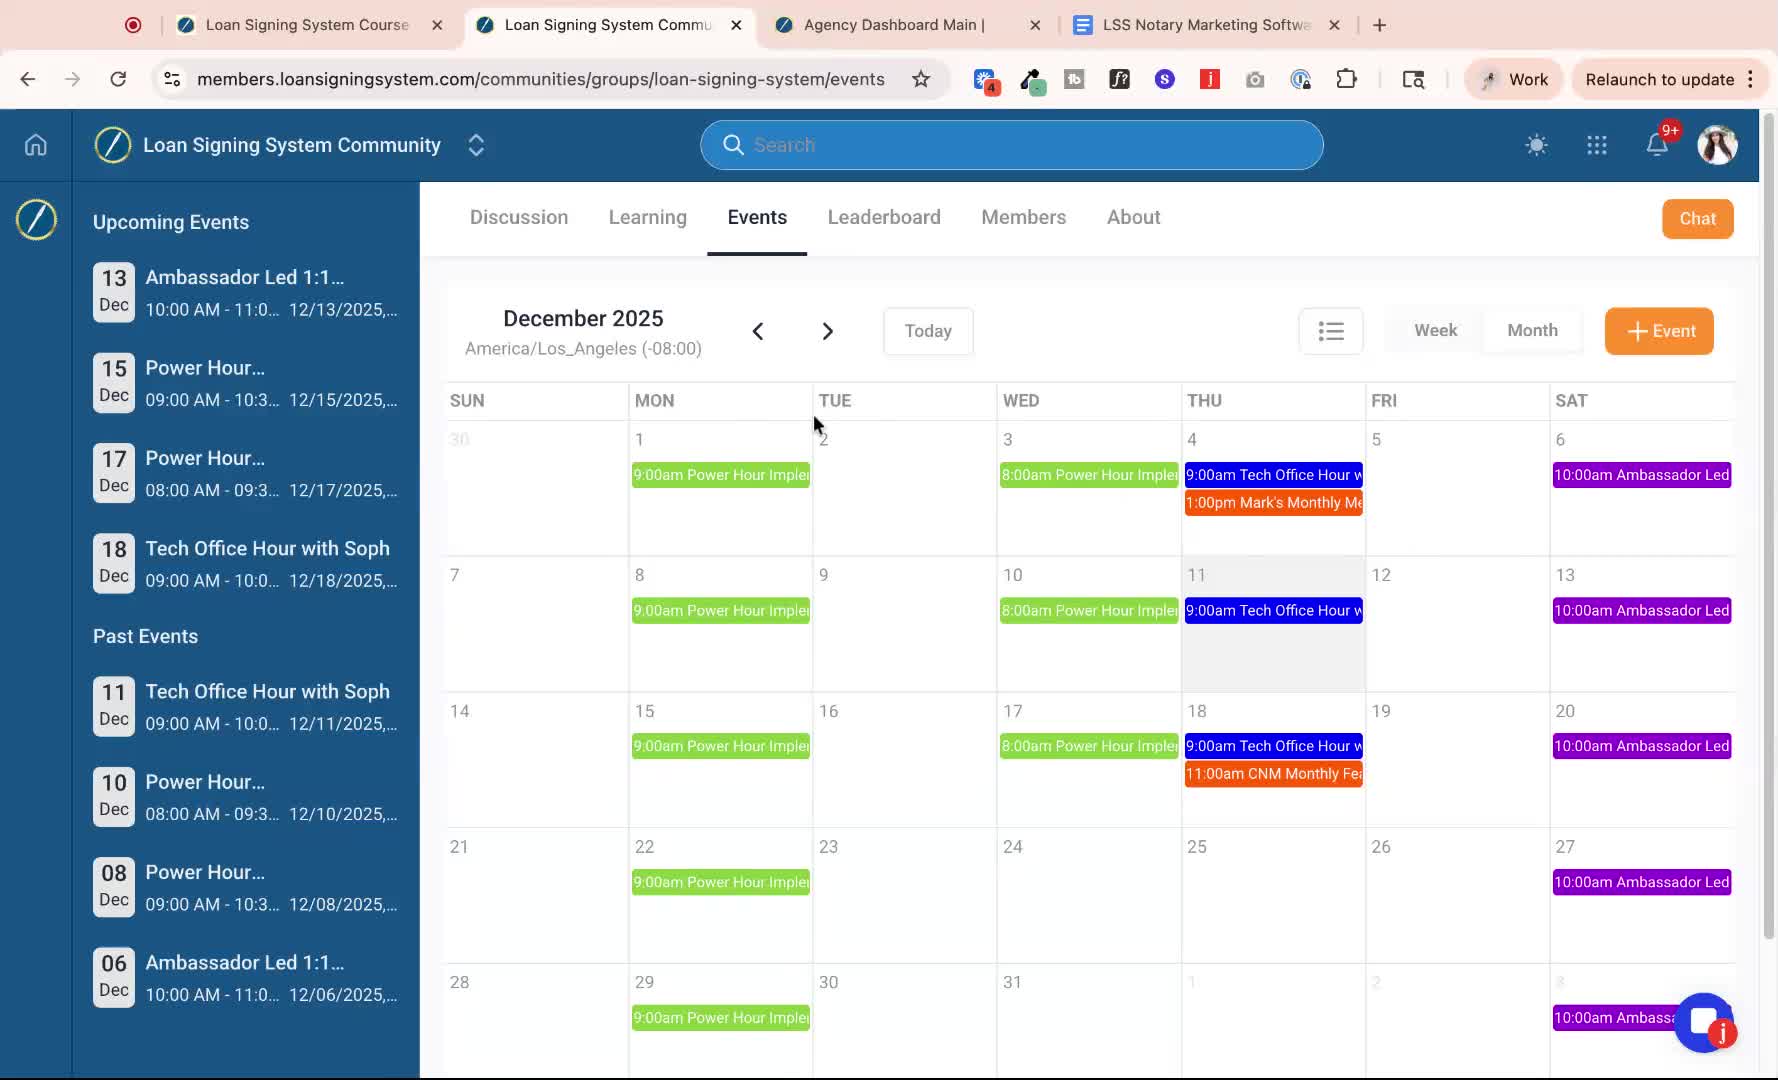Open Dec 27 Ambassador Led calendar event
Screen dimensions: 1778x1080
point(1641,882)
